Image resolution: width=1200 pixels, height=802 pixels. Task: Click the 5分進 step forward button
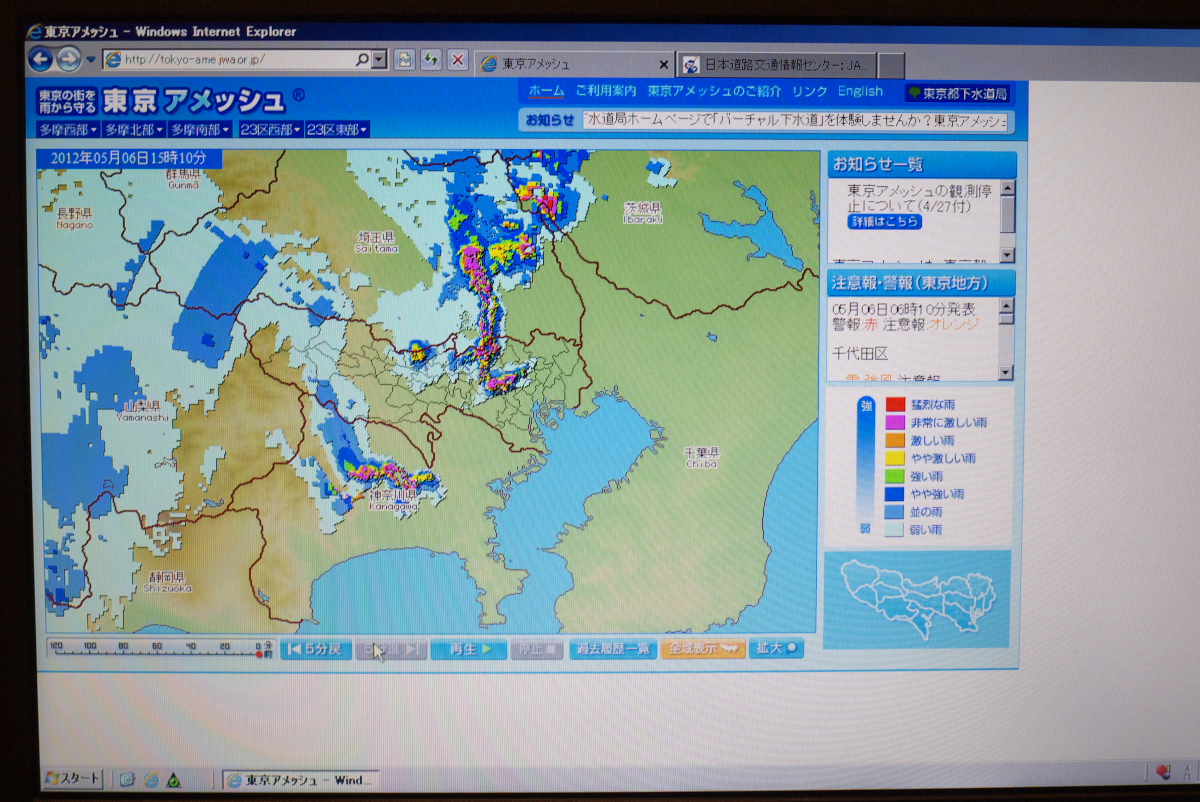(391, 649)
